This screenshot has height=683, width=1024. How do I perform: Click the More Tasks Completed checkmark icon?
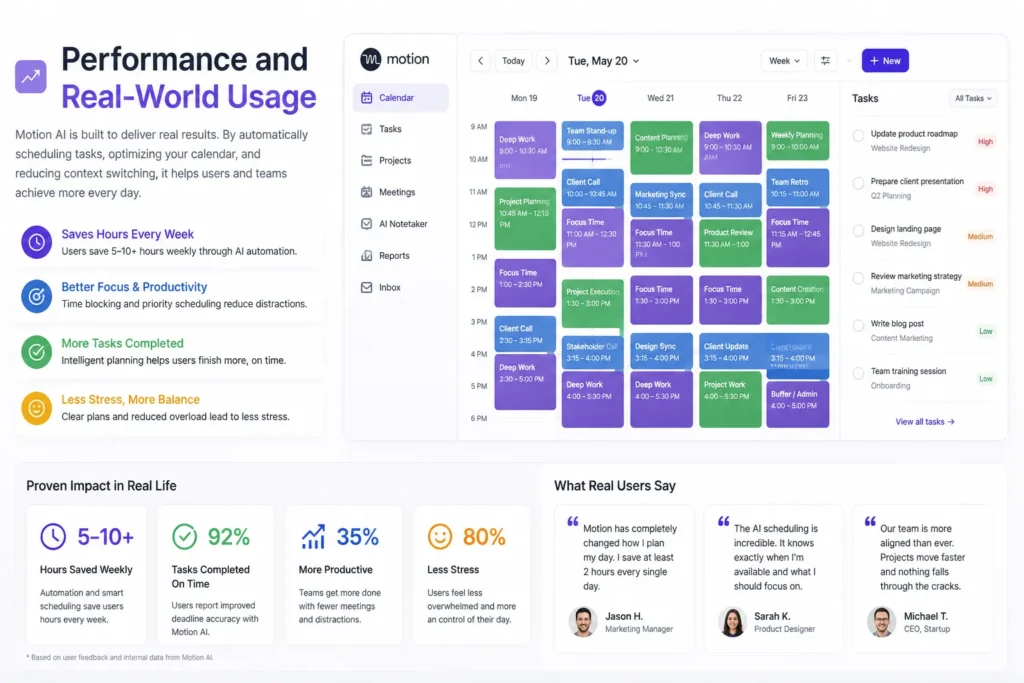coord(37,352)
